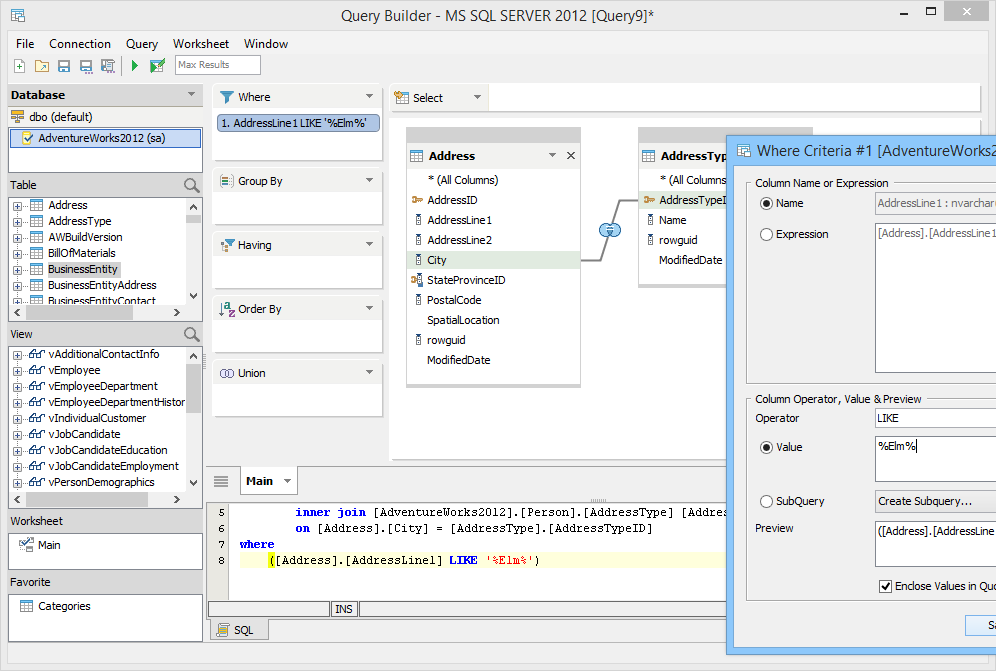This screenshot has height=671, width=996.
Task: Select the Value radio button
Action: coord(766,447)
